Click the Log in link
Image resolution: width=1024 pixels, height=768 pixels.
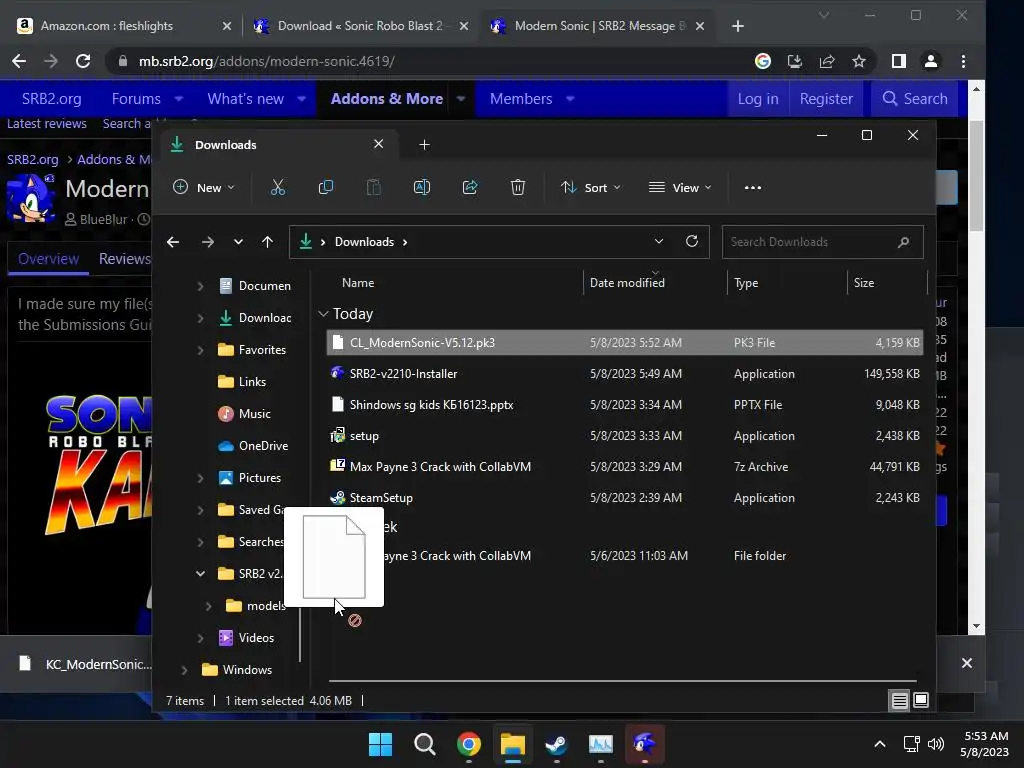(x=758, y=99)
